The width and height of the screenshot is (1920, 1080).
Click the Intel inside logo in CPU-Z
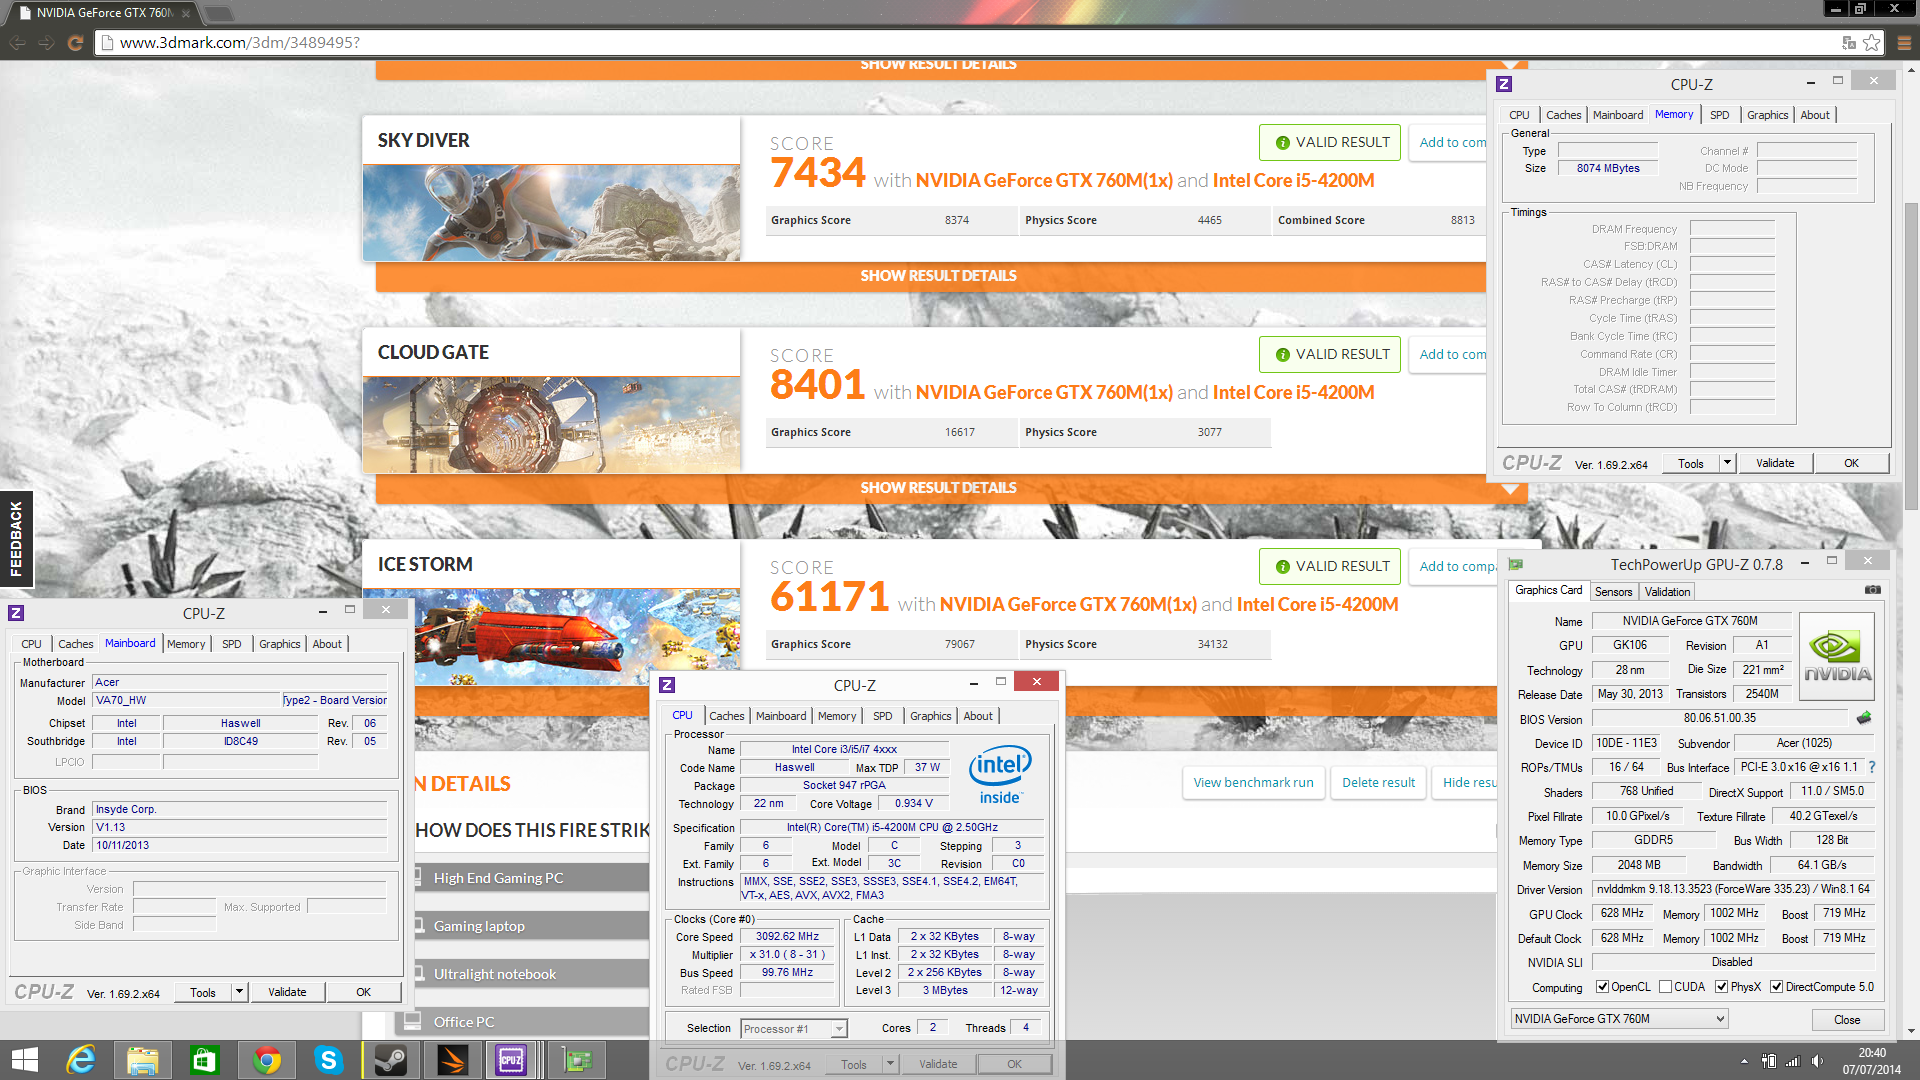click(1000, 775)
